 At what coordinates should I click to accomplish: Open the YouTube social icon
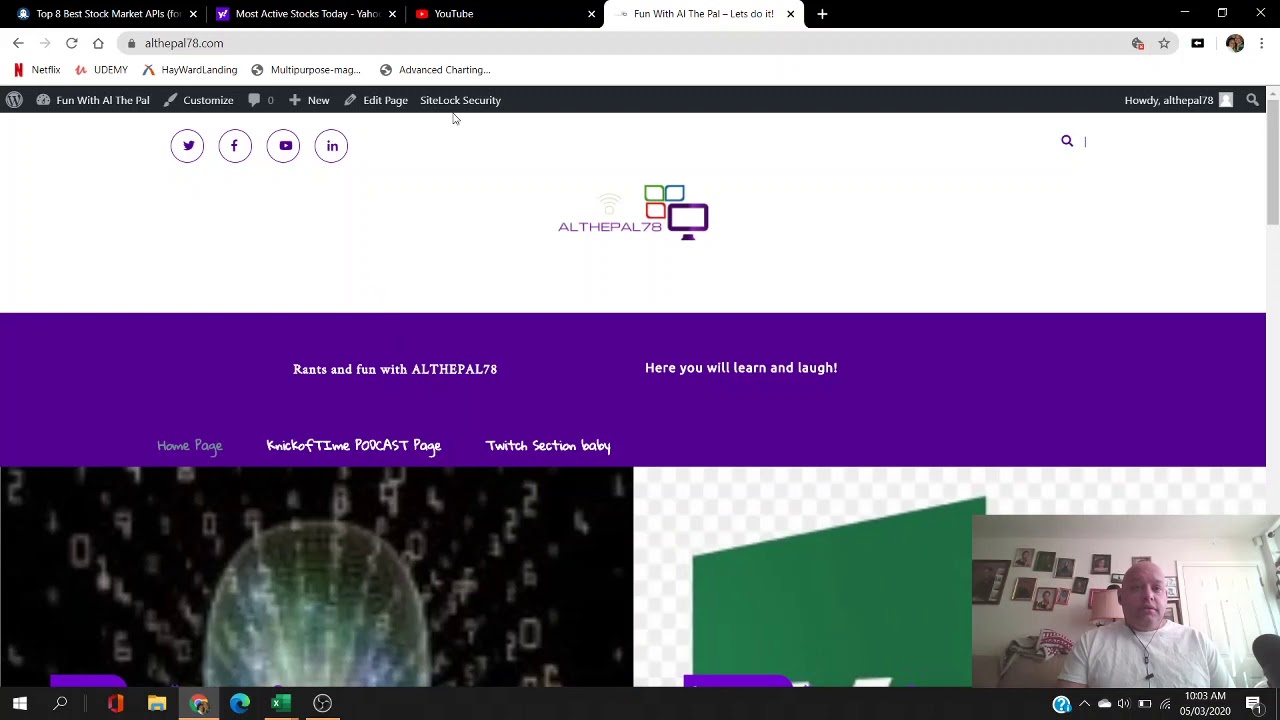[x=283, y=145]
